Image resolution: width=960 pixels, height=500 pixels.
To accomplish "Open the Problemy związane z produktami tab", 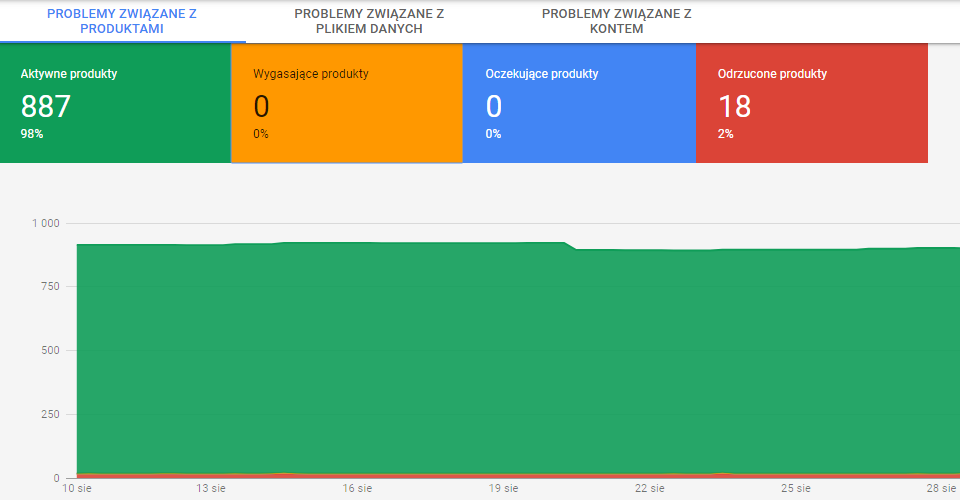I will pos(122,21).
